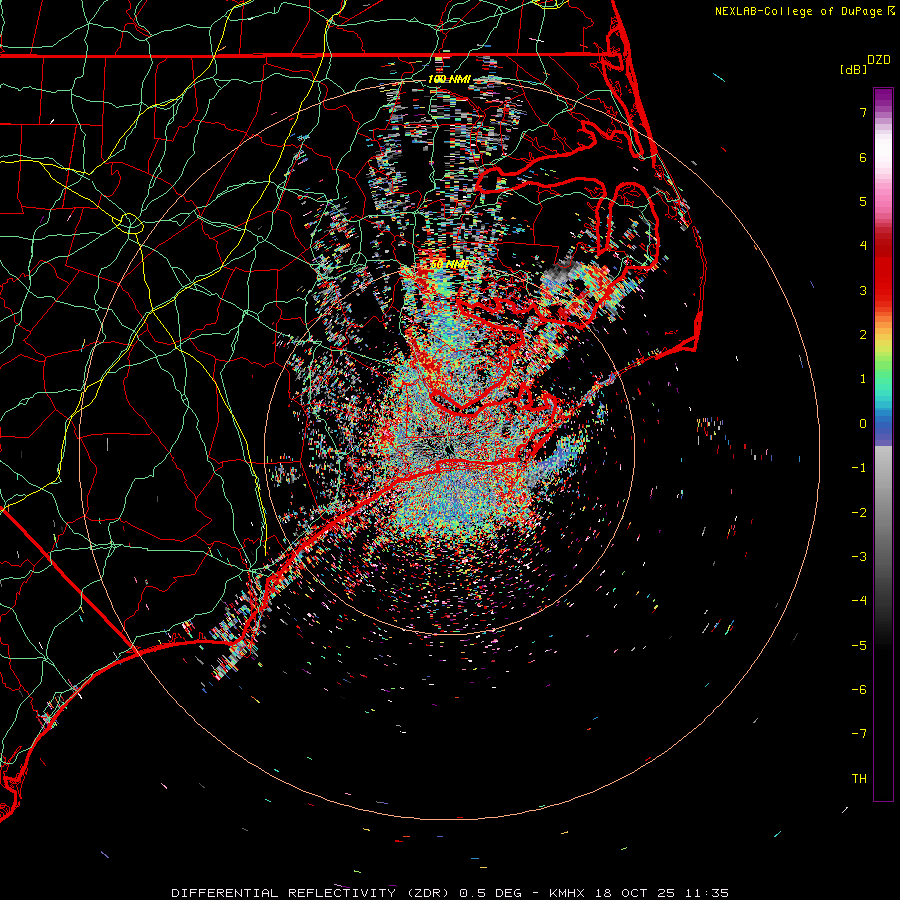Click the -6 value on the scale

click(x=859, y=690)
